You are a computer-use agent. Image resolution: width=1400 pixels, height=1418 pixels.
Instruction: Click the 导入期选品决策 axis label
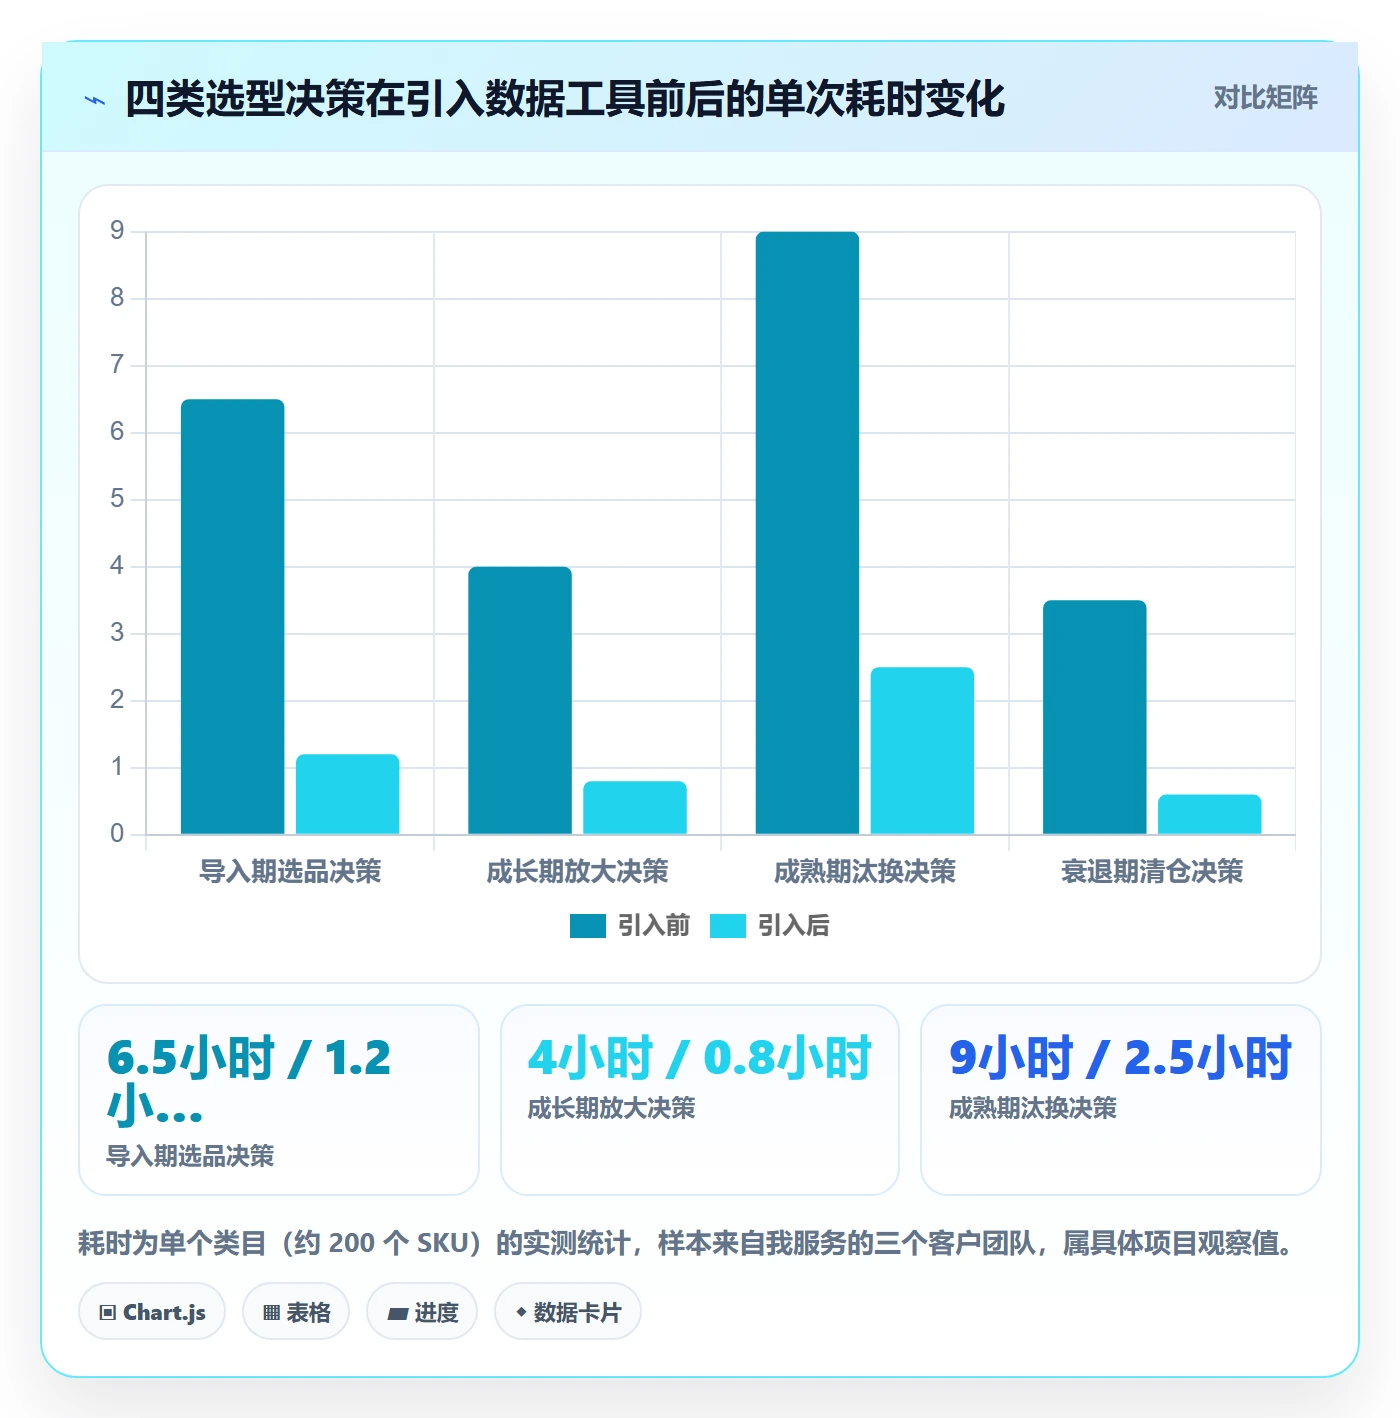coord(290,872)
